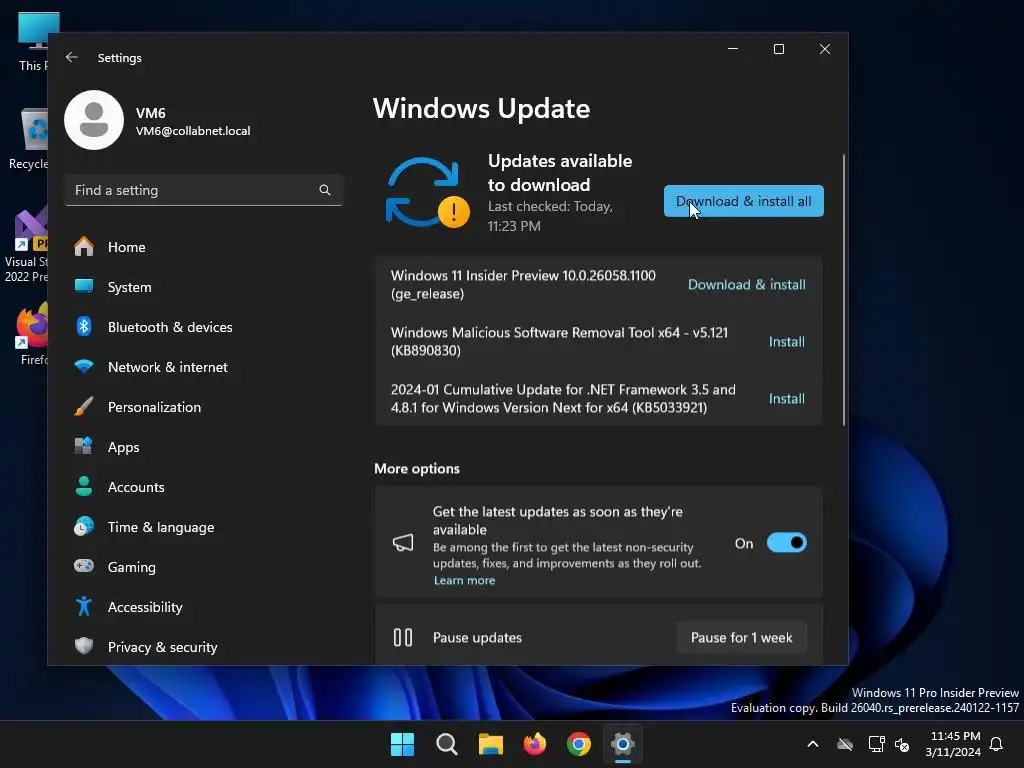1024x768 pixels.
Task: Click the Pause for 1 week button
Action: pos(741,637)
